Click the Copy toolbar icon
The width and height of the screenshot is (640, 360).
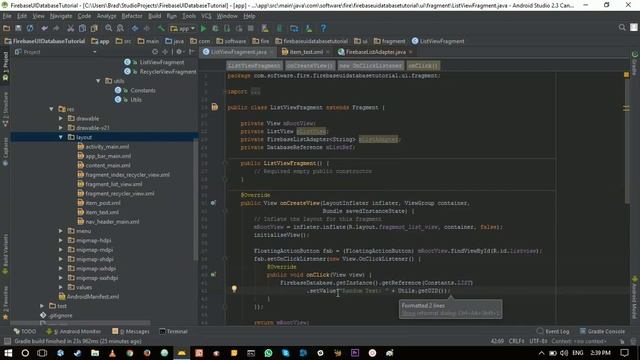pyautogui.click(x=82, y=28)
